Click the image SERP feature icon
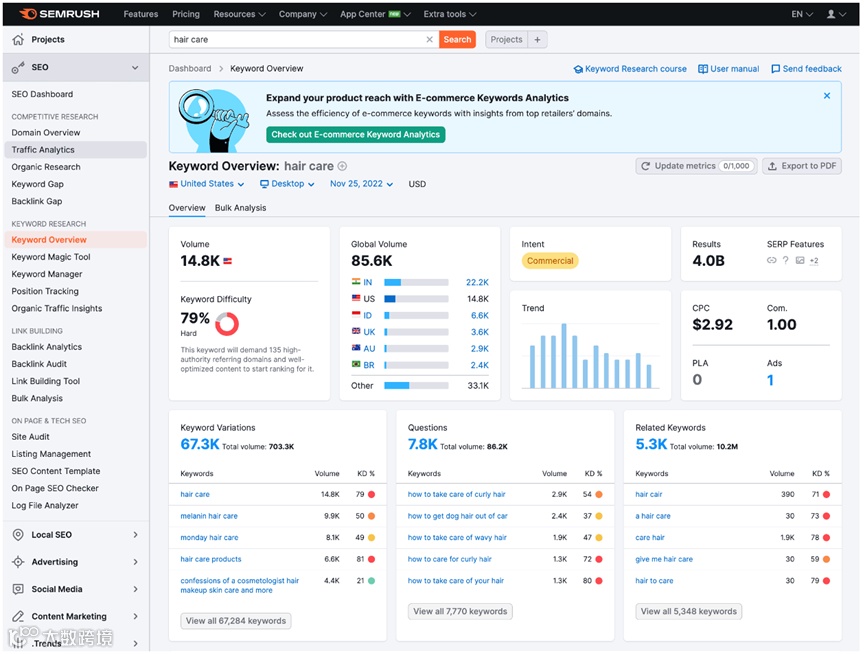This screenshot has height=654, width=865. pos(800,260)
